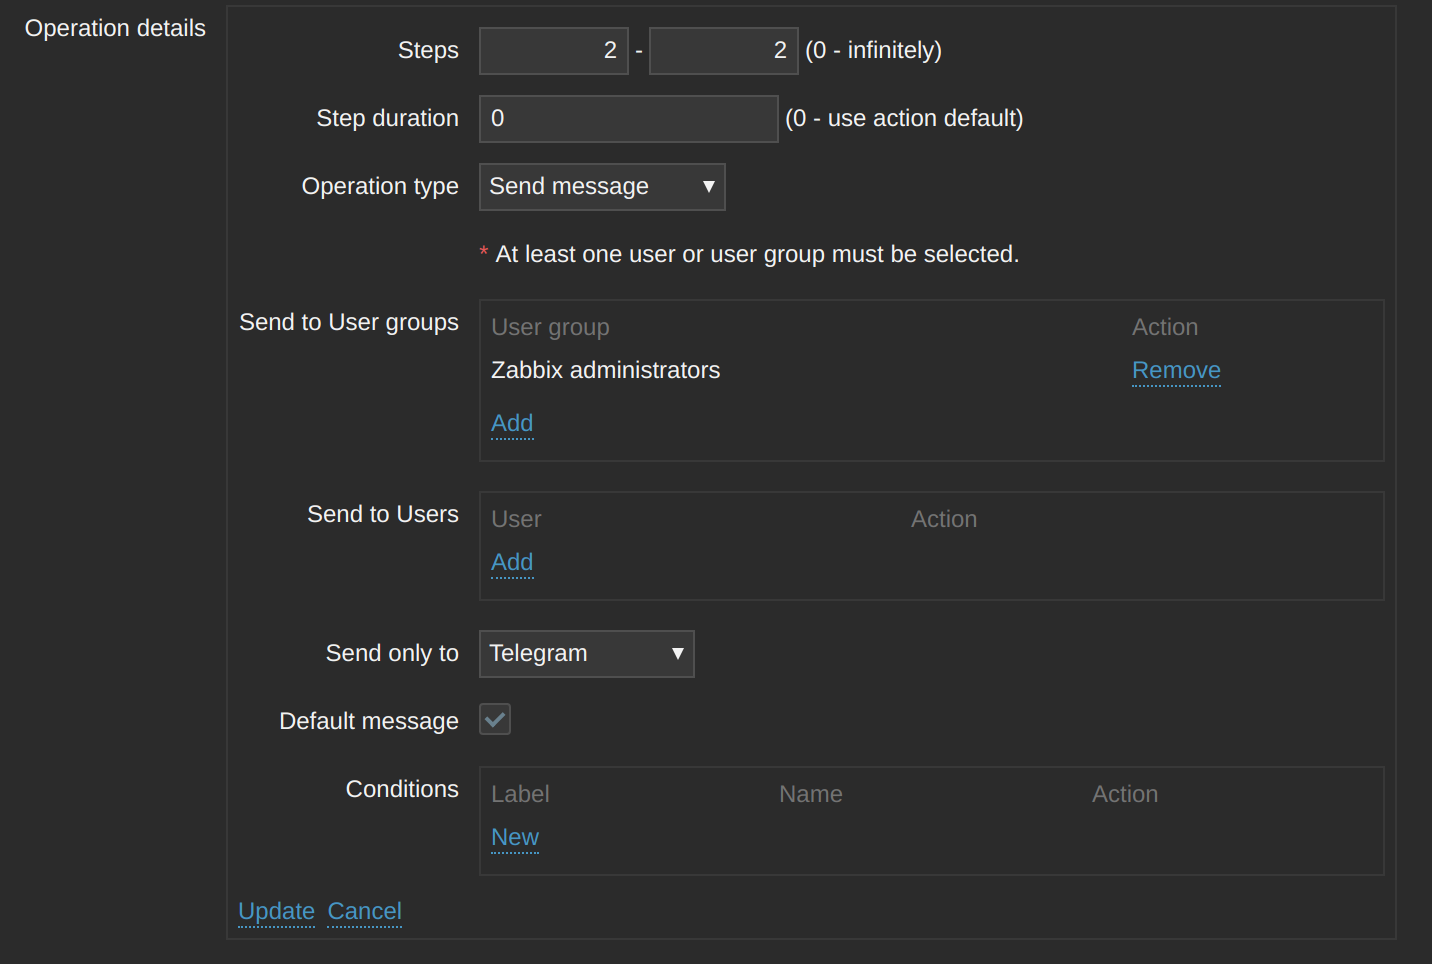The width and height of the screenshot is (1432, 964).
Task: Click the Send only to label
Action: pos(392,654)
